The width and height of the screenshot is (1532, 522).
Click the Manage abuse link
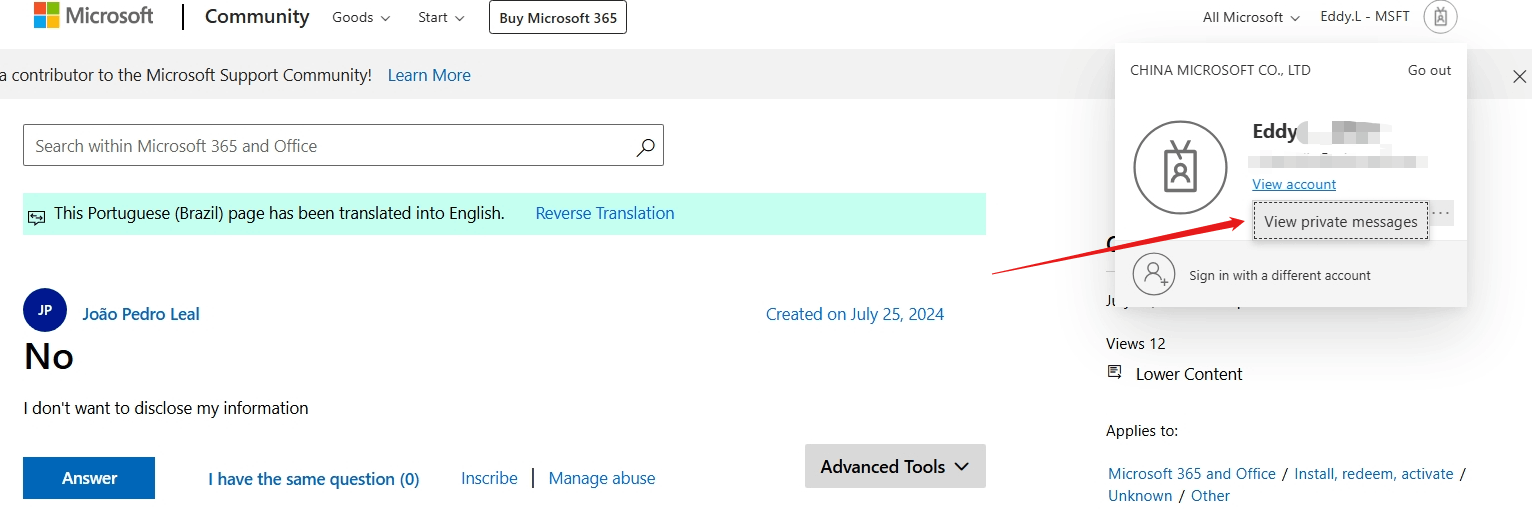click(x=602, y=478)
